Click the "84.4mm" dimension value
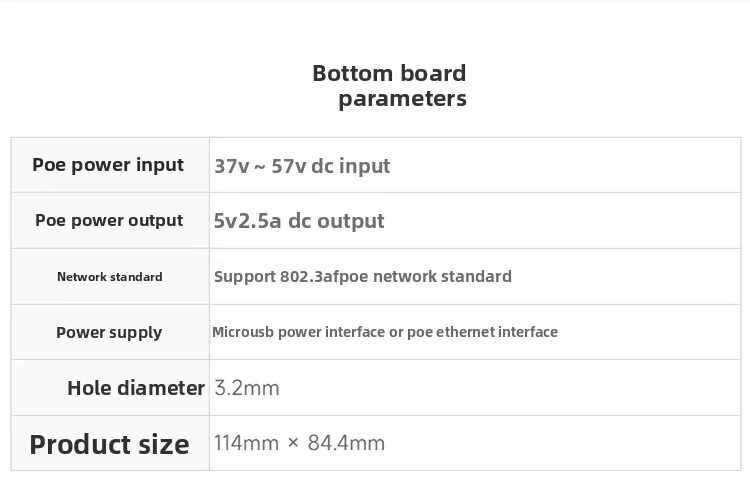 346,443
